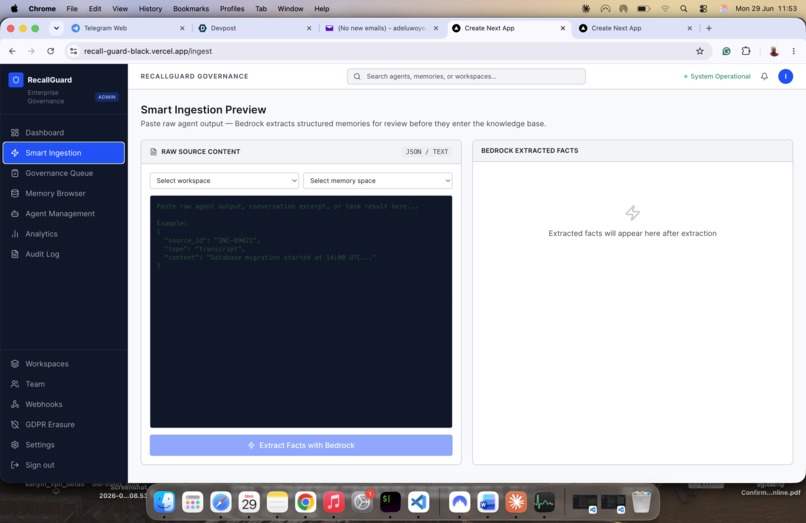Viewport: 806px width, 523px height.
Task: Bookmark this page with the star icon
Action: (700, 51)
